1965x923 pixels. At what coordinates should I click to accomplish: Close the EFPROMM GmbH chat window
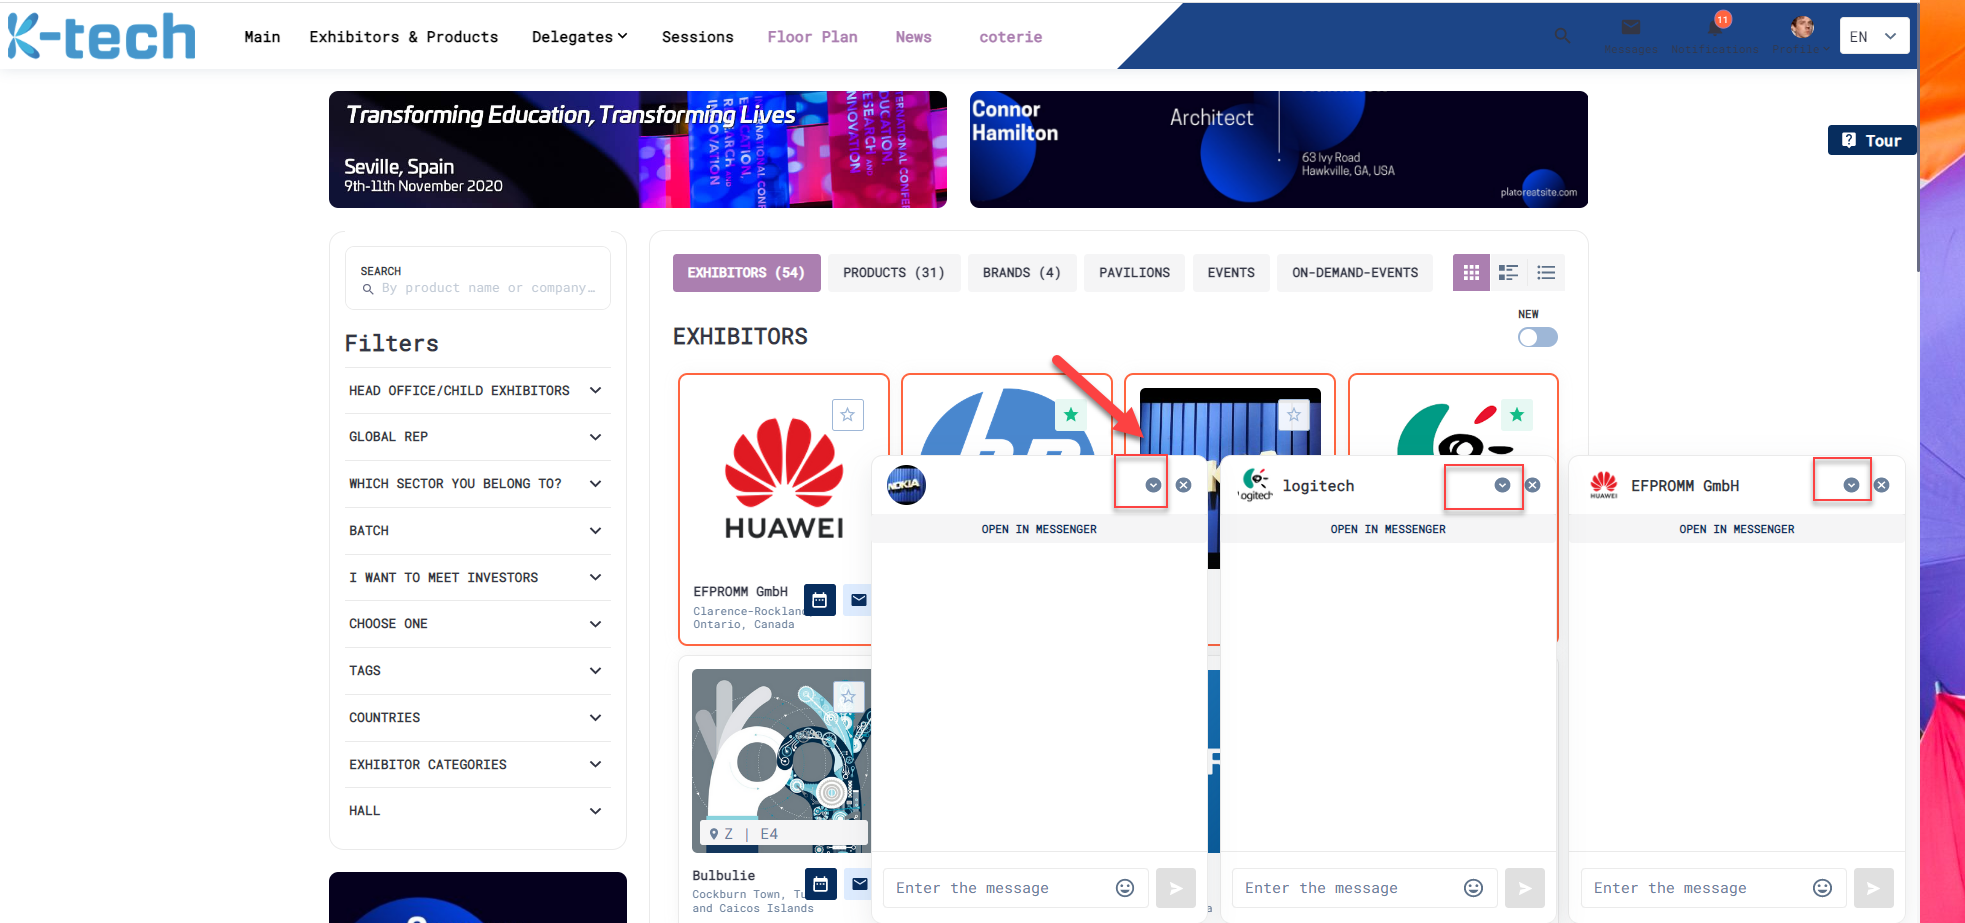[1881, 485]
